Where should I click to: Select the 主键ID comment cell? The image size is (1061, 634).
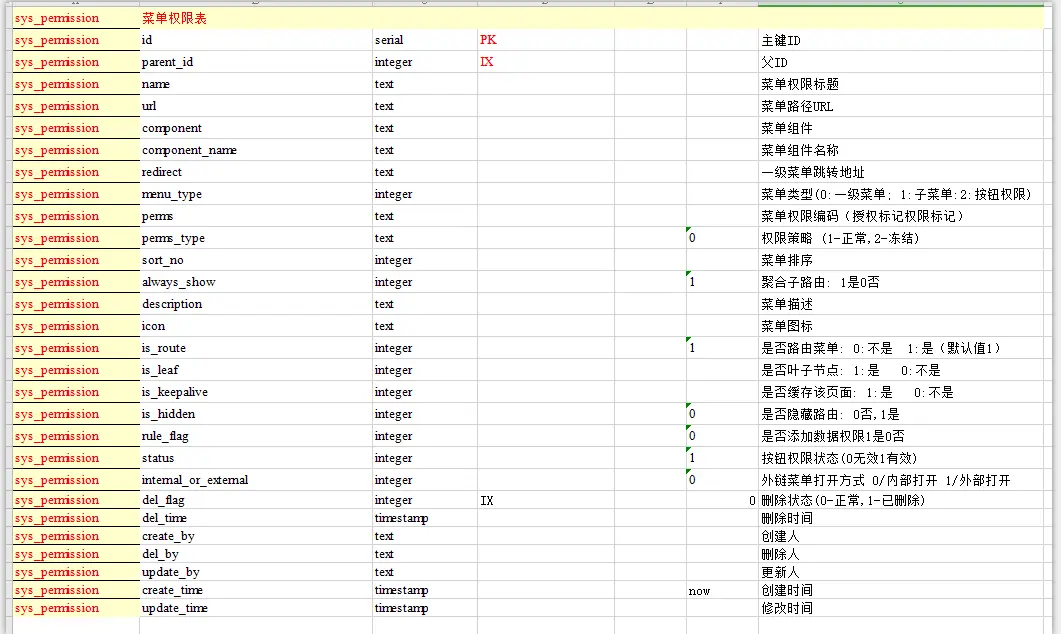[901, 40]
